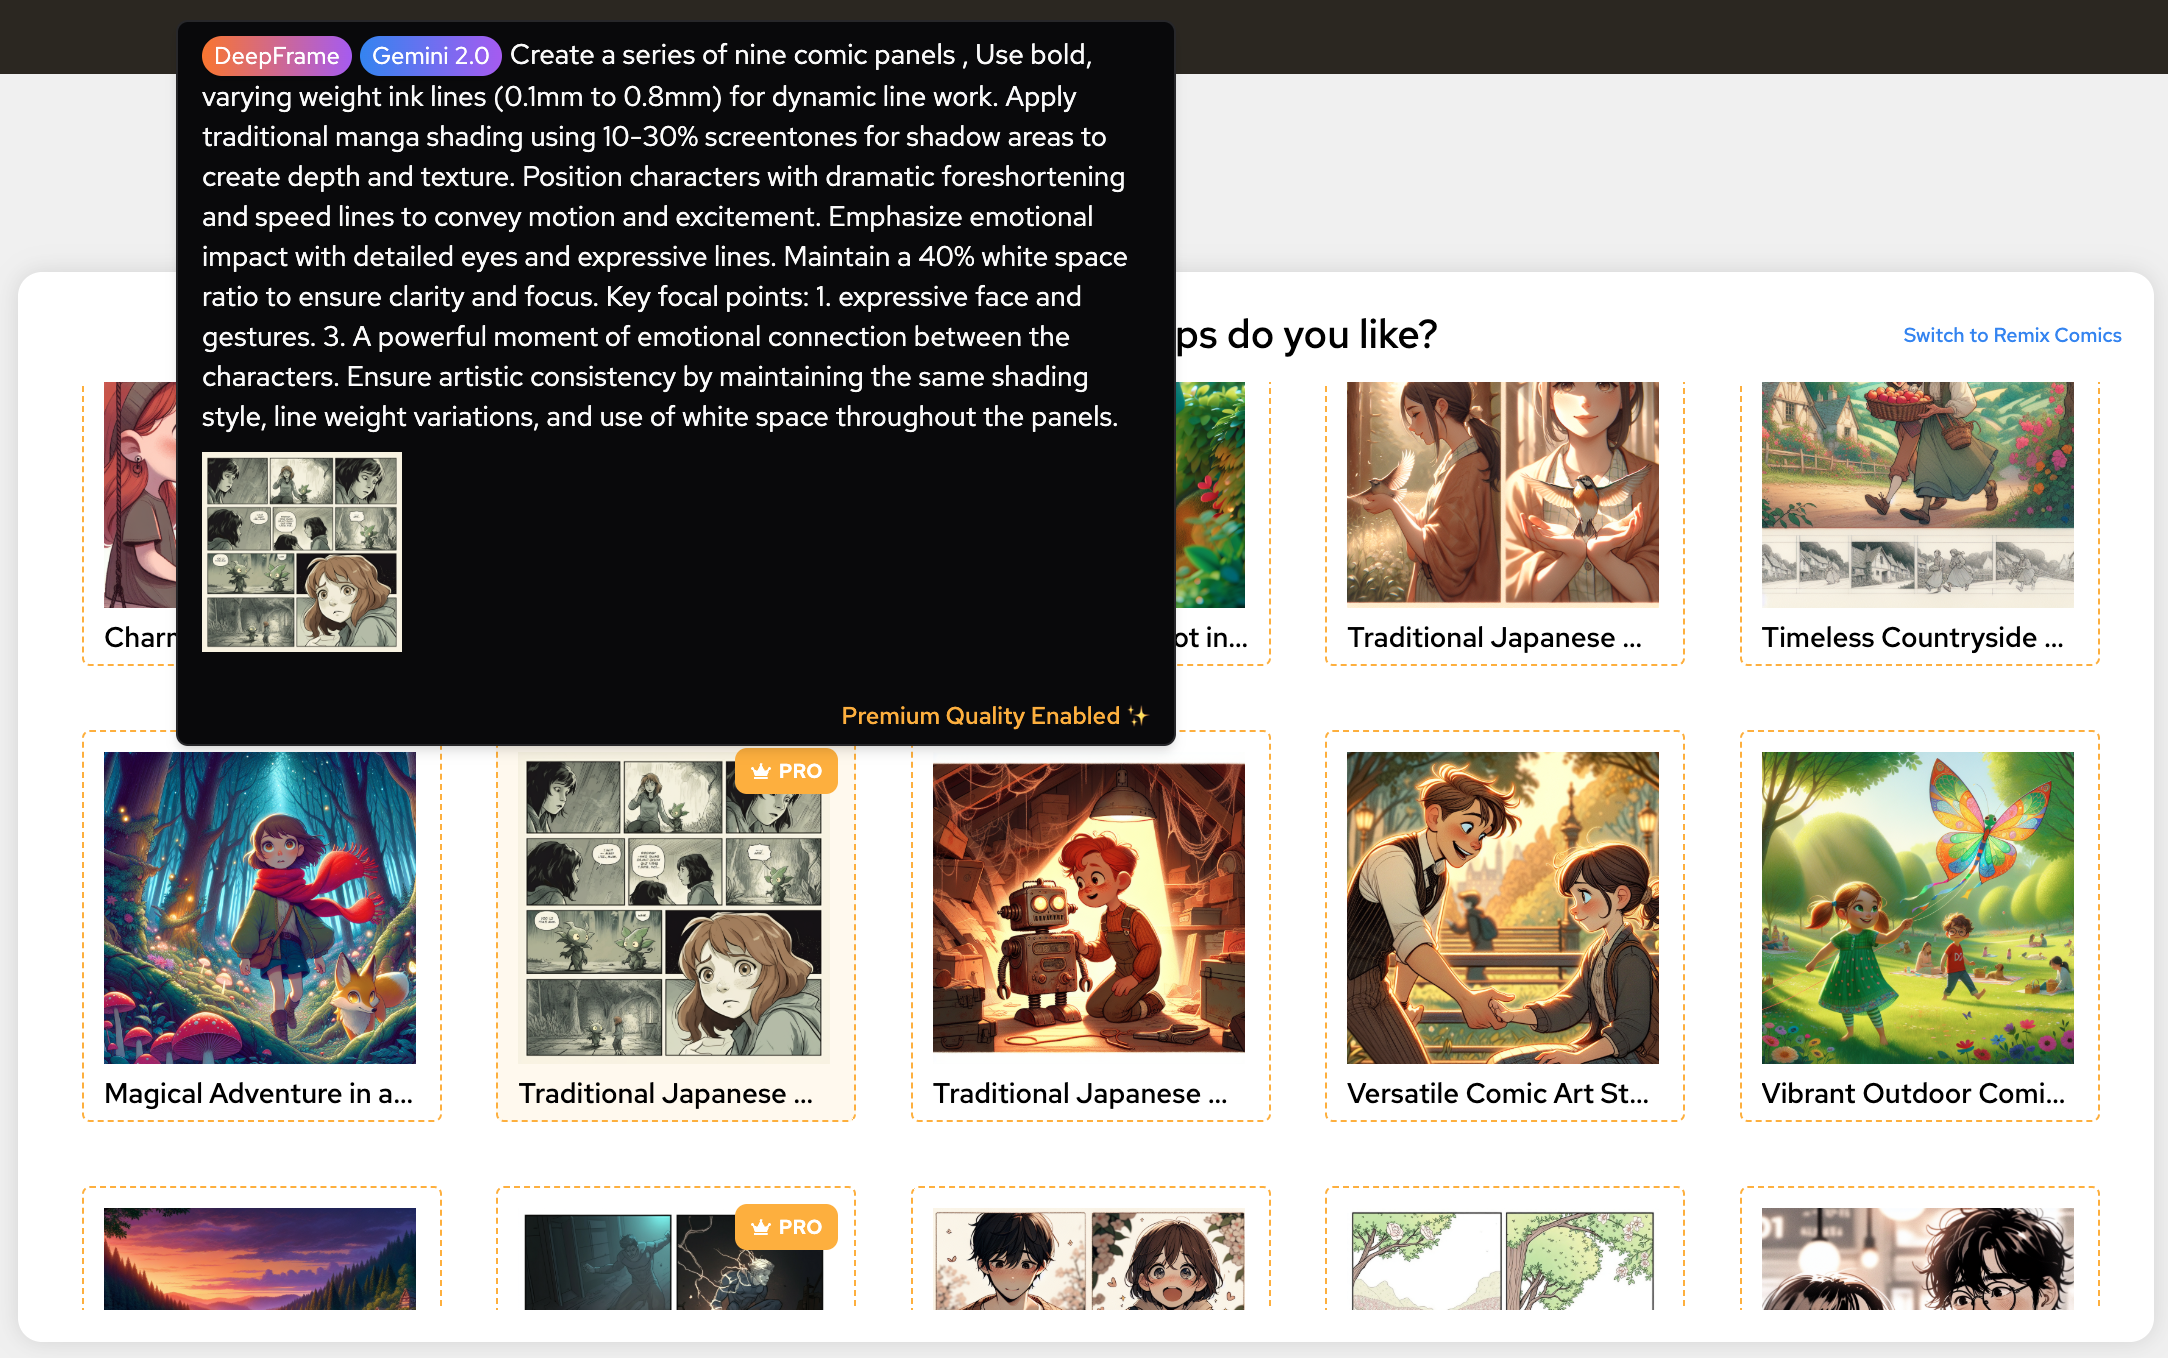Click the sparkle icon next to Premium Quality Enabled
The height and width of the screenshot is (1358, 2168).
pos(1138,716)
